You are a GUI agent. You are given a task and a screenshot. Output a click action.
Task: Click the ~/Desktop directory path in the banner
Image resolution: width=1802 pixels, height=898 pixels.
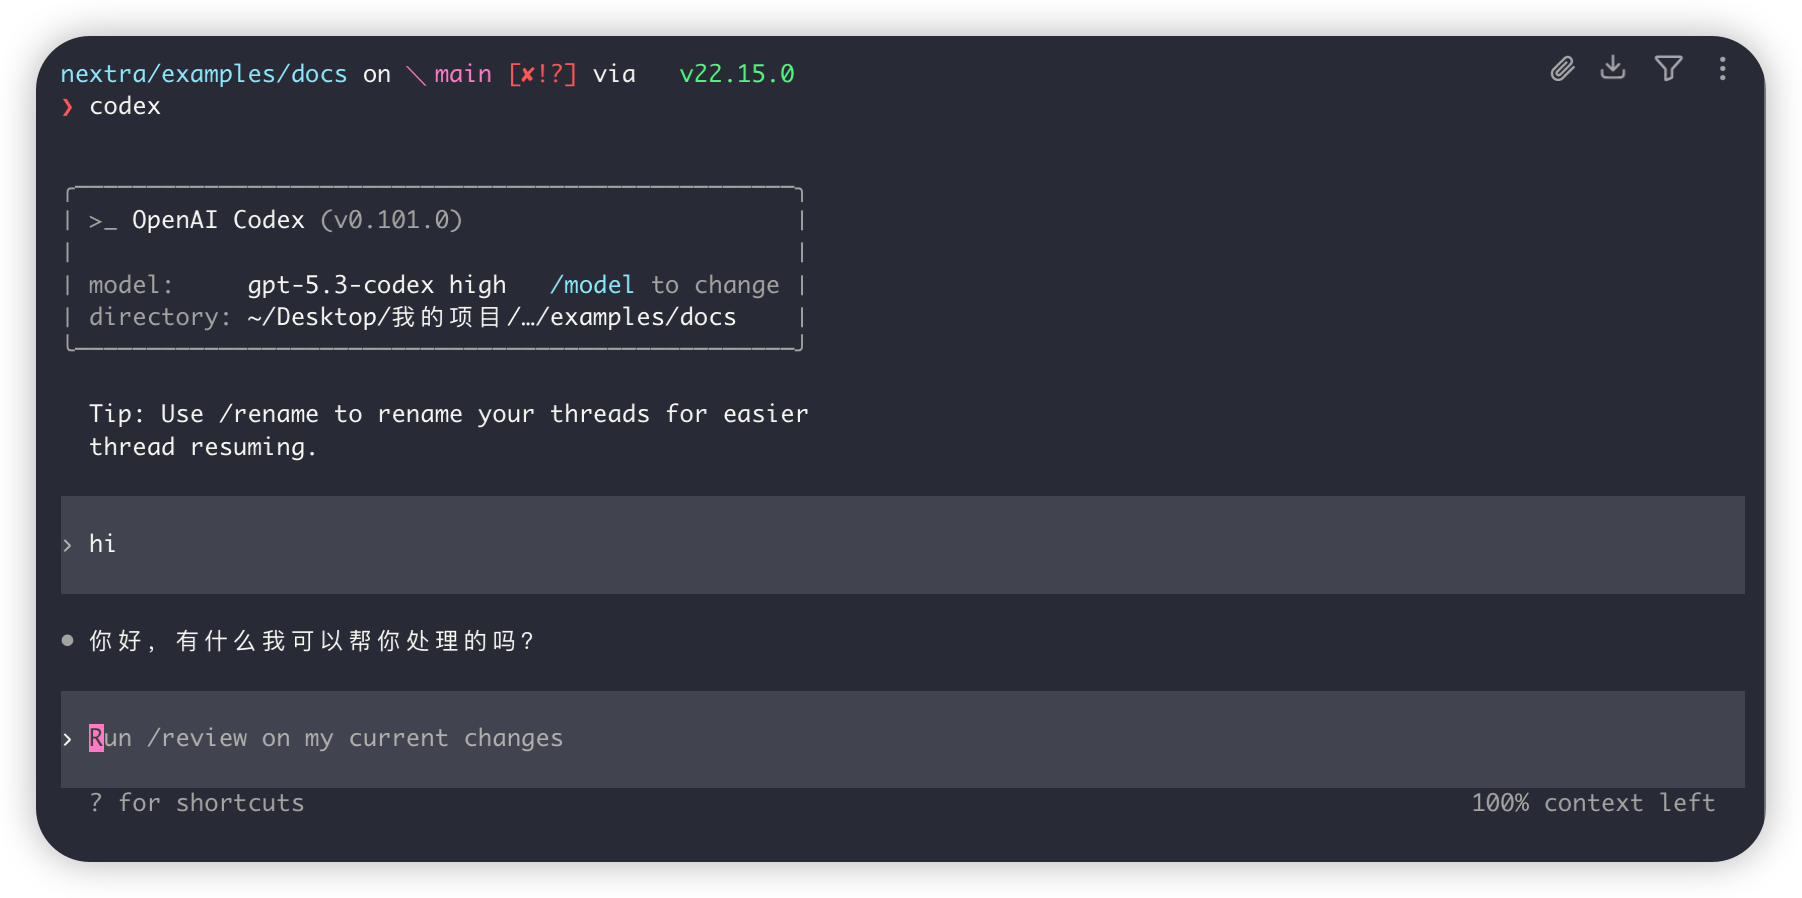pyautogui.click(x=491, y=318)
